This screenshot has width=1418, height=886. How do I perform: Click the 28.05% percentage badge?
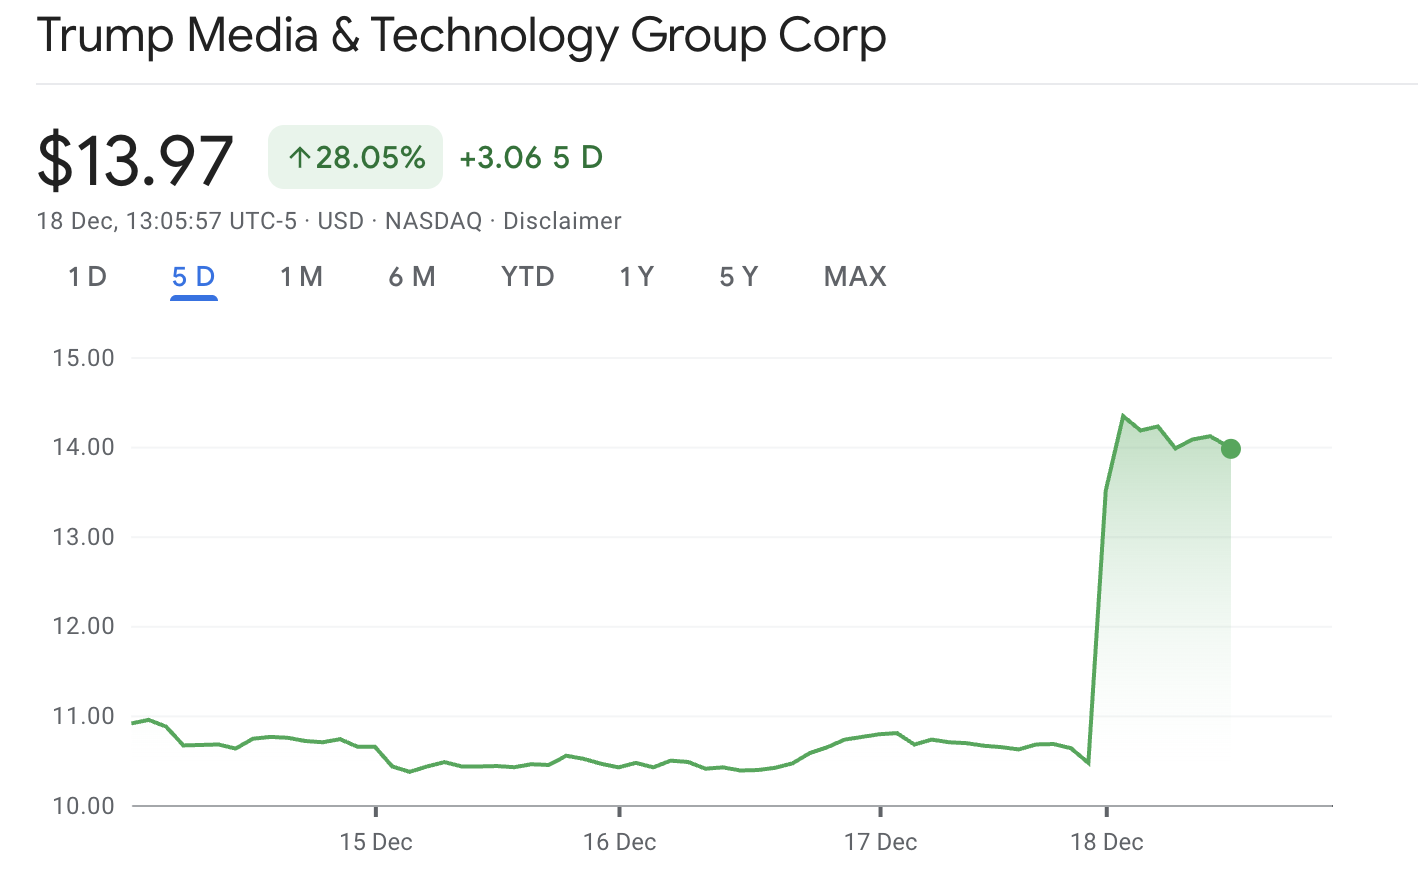coord(355,156)
